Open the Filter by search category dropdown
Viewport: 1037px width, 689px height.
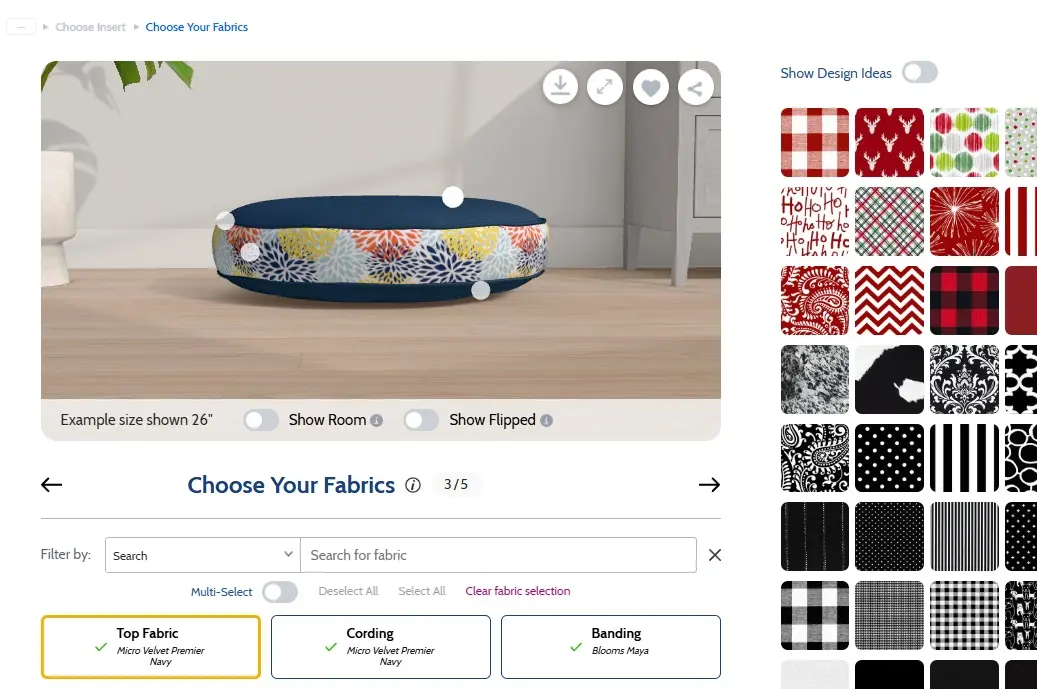[202, 555]
